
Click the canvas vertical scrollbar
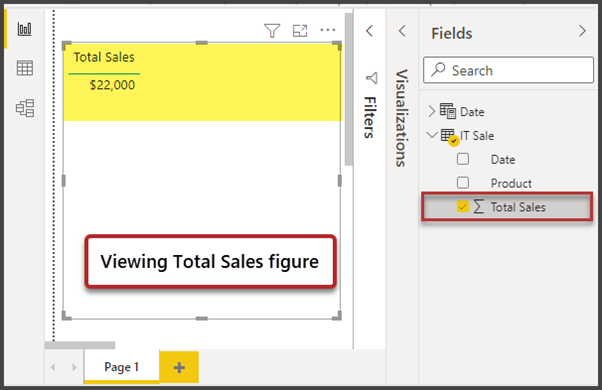tap(349, 89)
